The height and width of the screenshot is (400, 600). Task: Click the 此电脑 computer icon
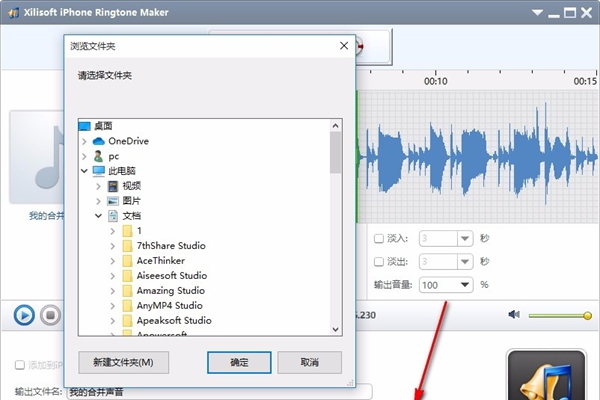pos(98,171)
